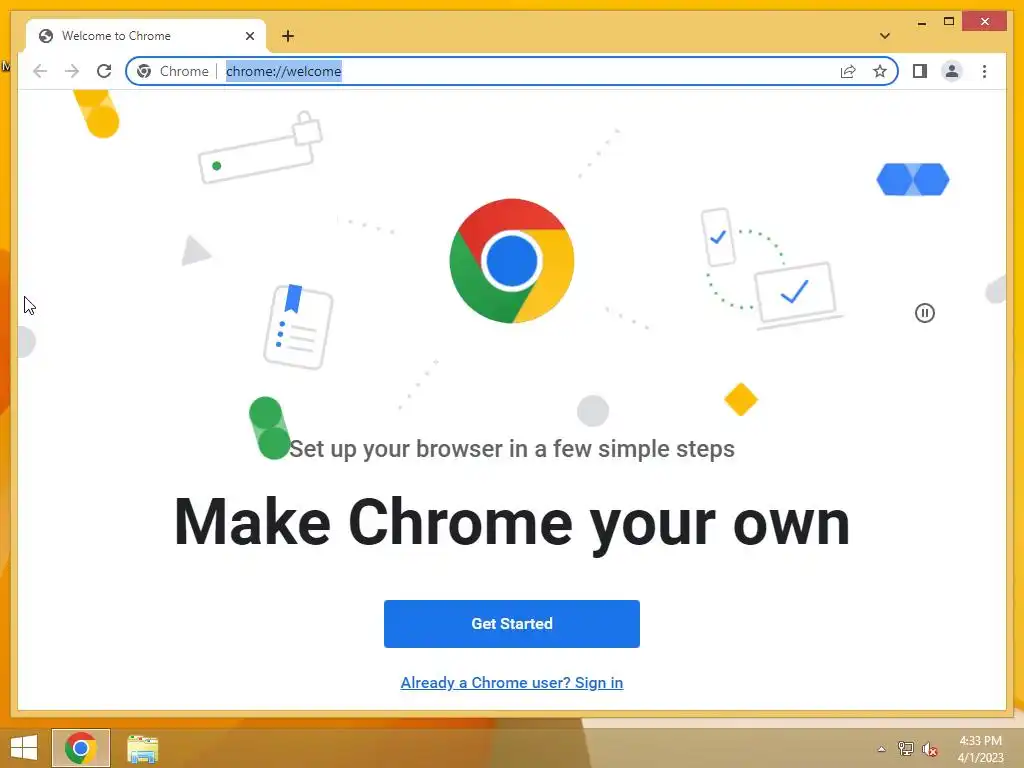The image size is (1024, 768).
Task: Reload the current page
Action: coord(104,71)
